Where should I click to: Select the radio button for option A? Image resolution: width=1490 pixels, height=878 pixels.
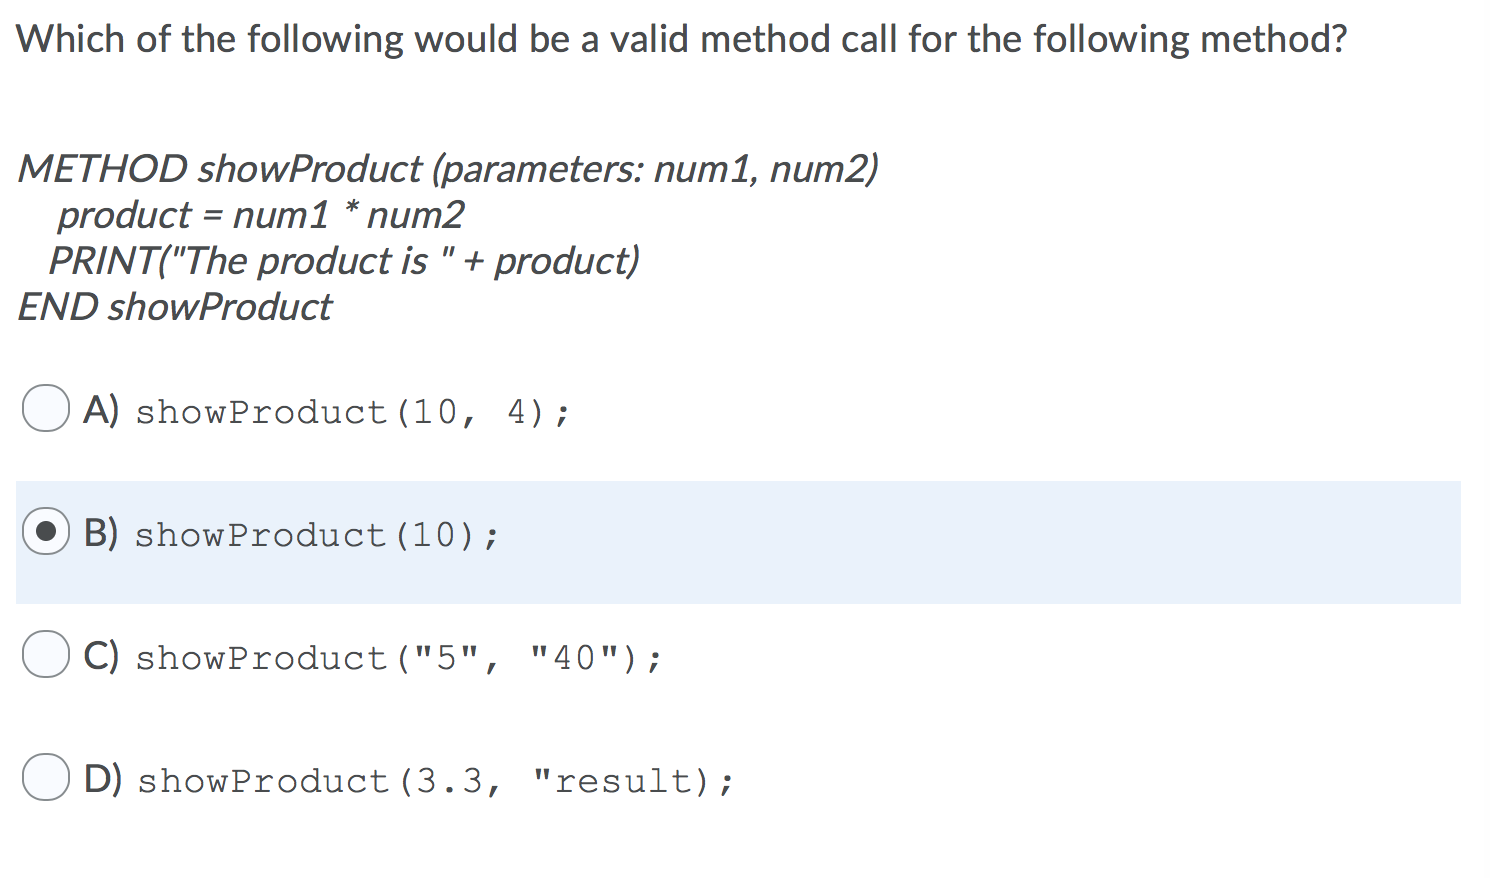click(44, 409)
